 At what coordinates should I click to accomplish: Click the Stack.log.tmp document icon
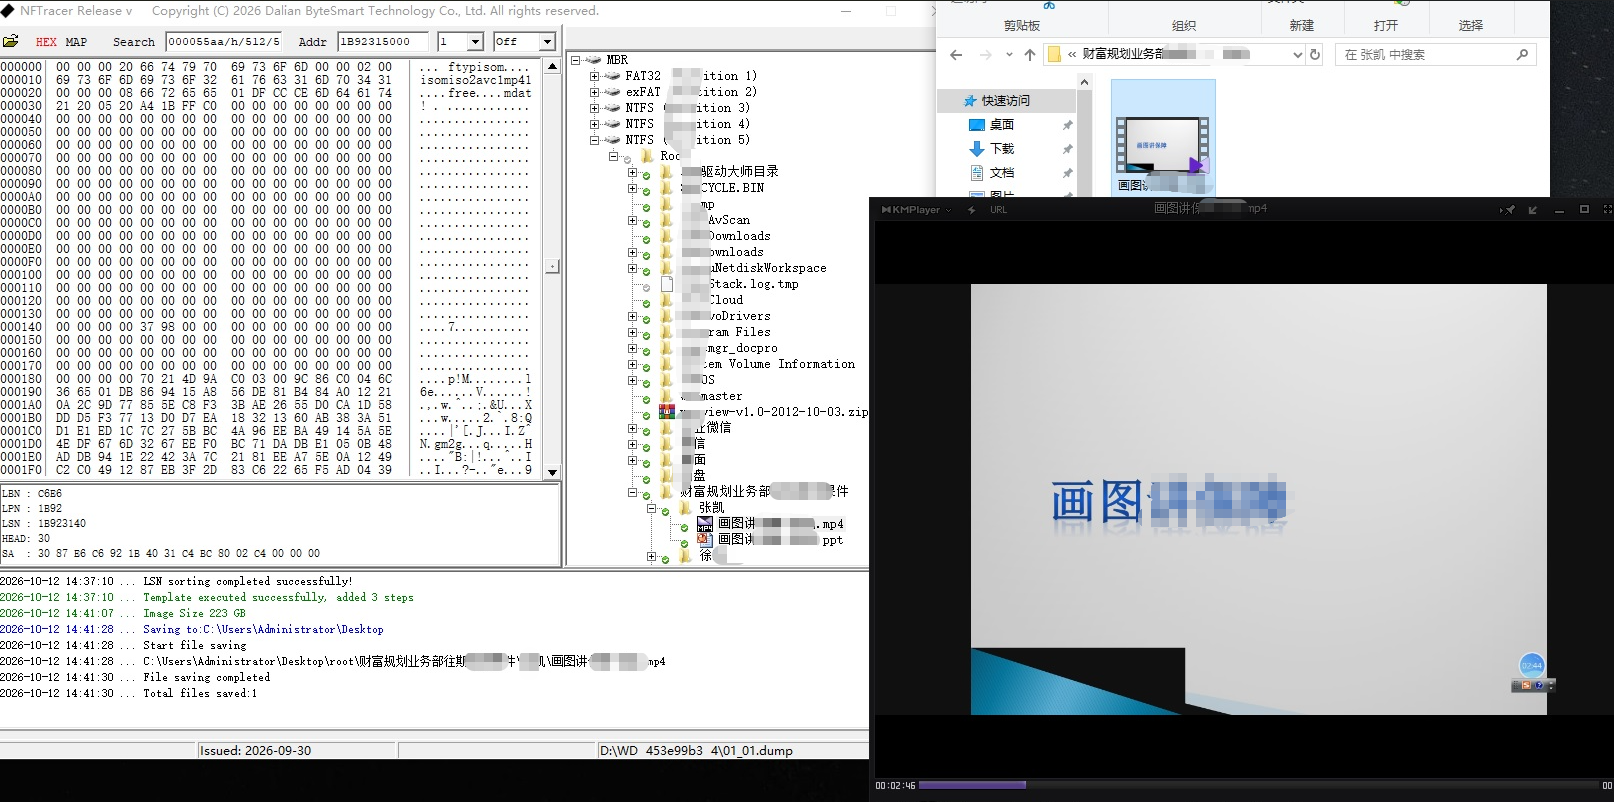pos(667,284)
